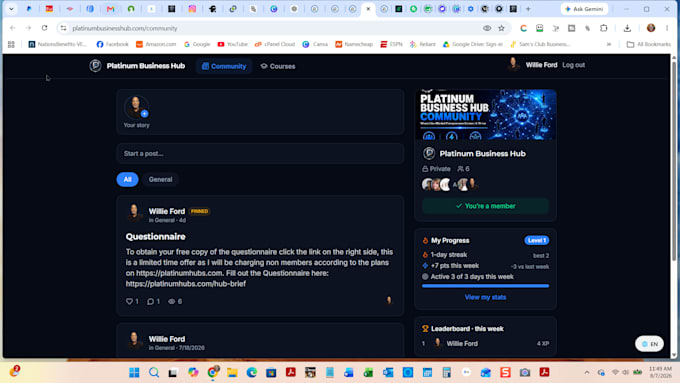Select the General filter pill
680x383 pixels.
(x=160, y=180)
